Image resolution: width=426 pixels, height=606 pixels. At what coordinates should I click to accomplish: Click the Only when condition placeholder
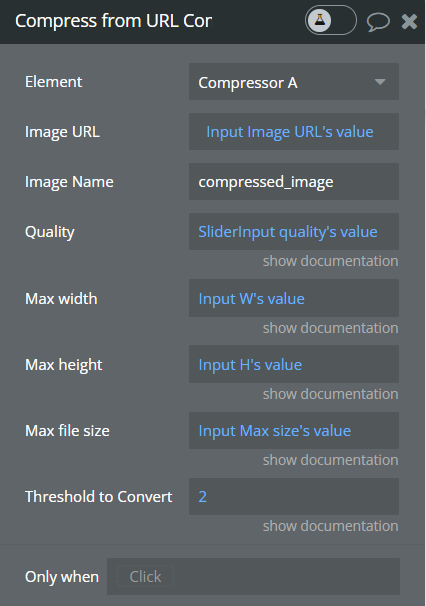pyautogui.click(x=145, y=577)
